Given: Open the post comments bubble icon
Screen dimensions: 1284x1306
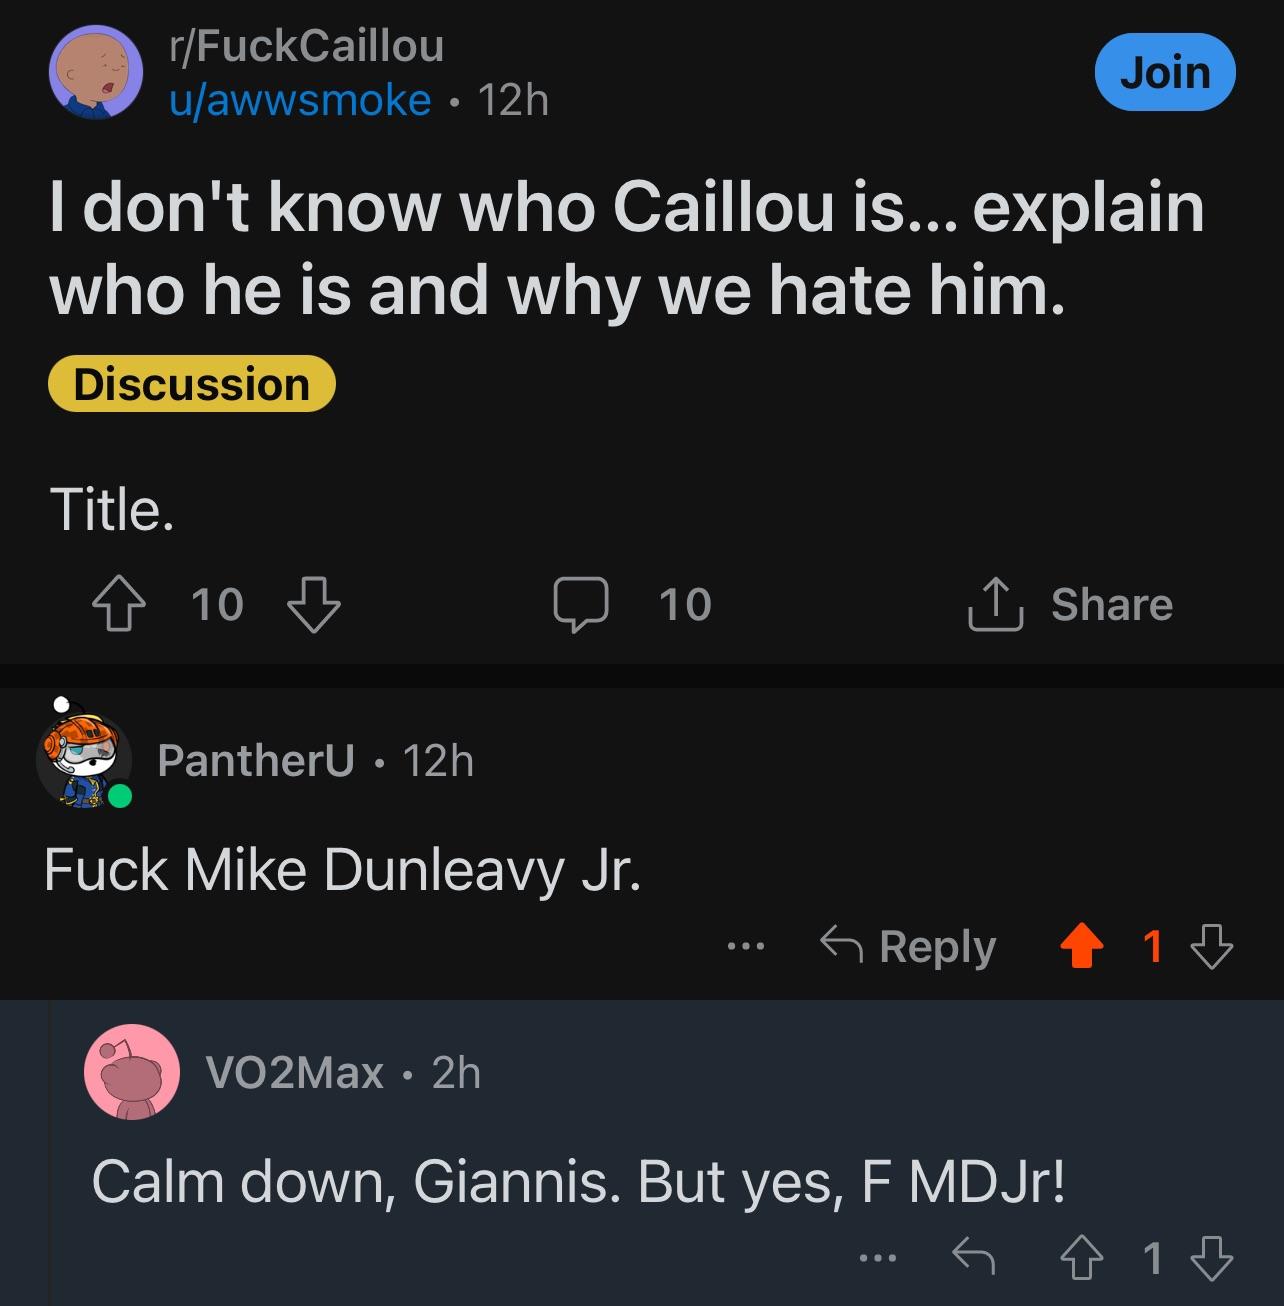Looking at the screenshot, I should pos(581,604).
